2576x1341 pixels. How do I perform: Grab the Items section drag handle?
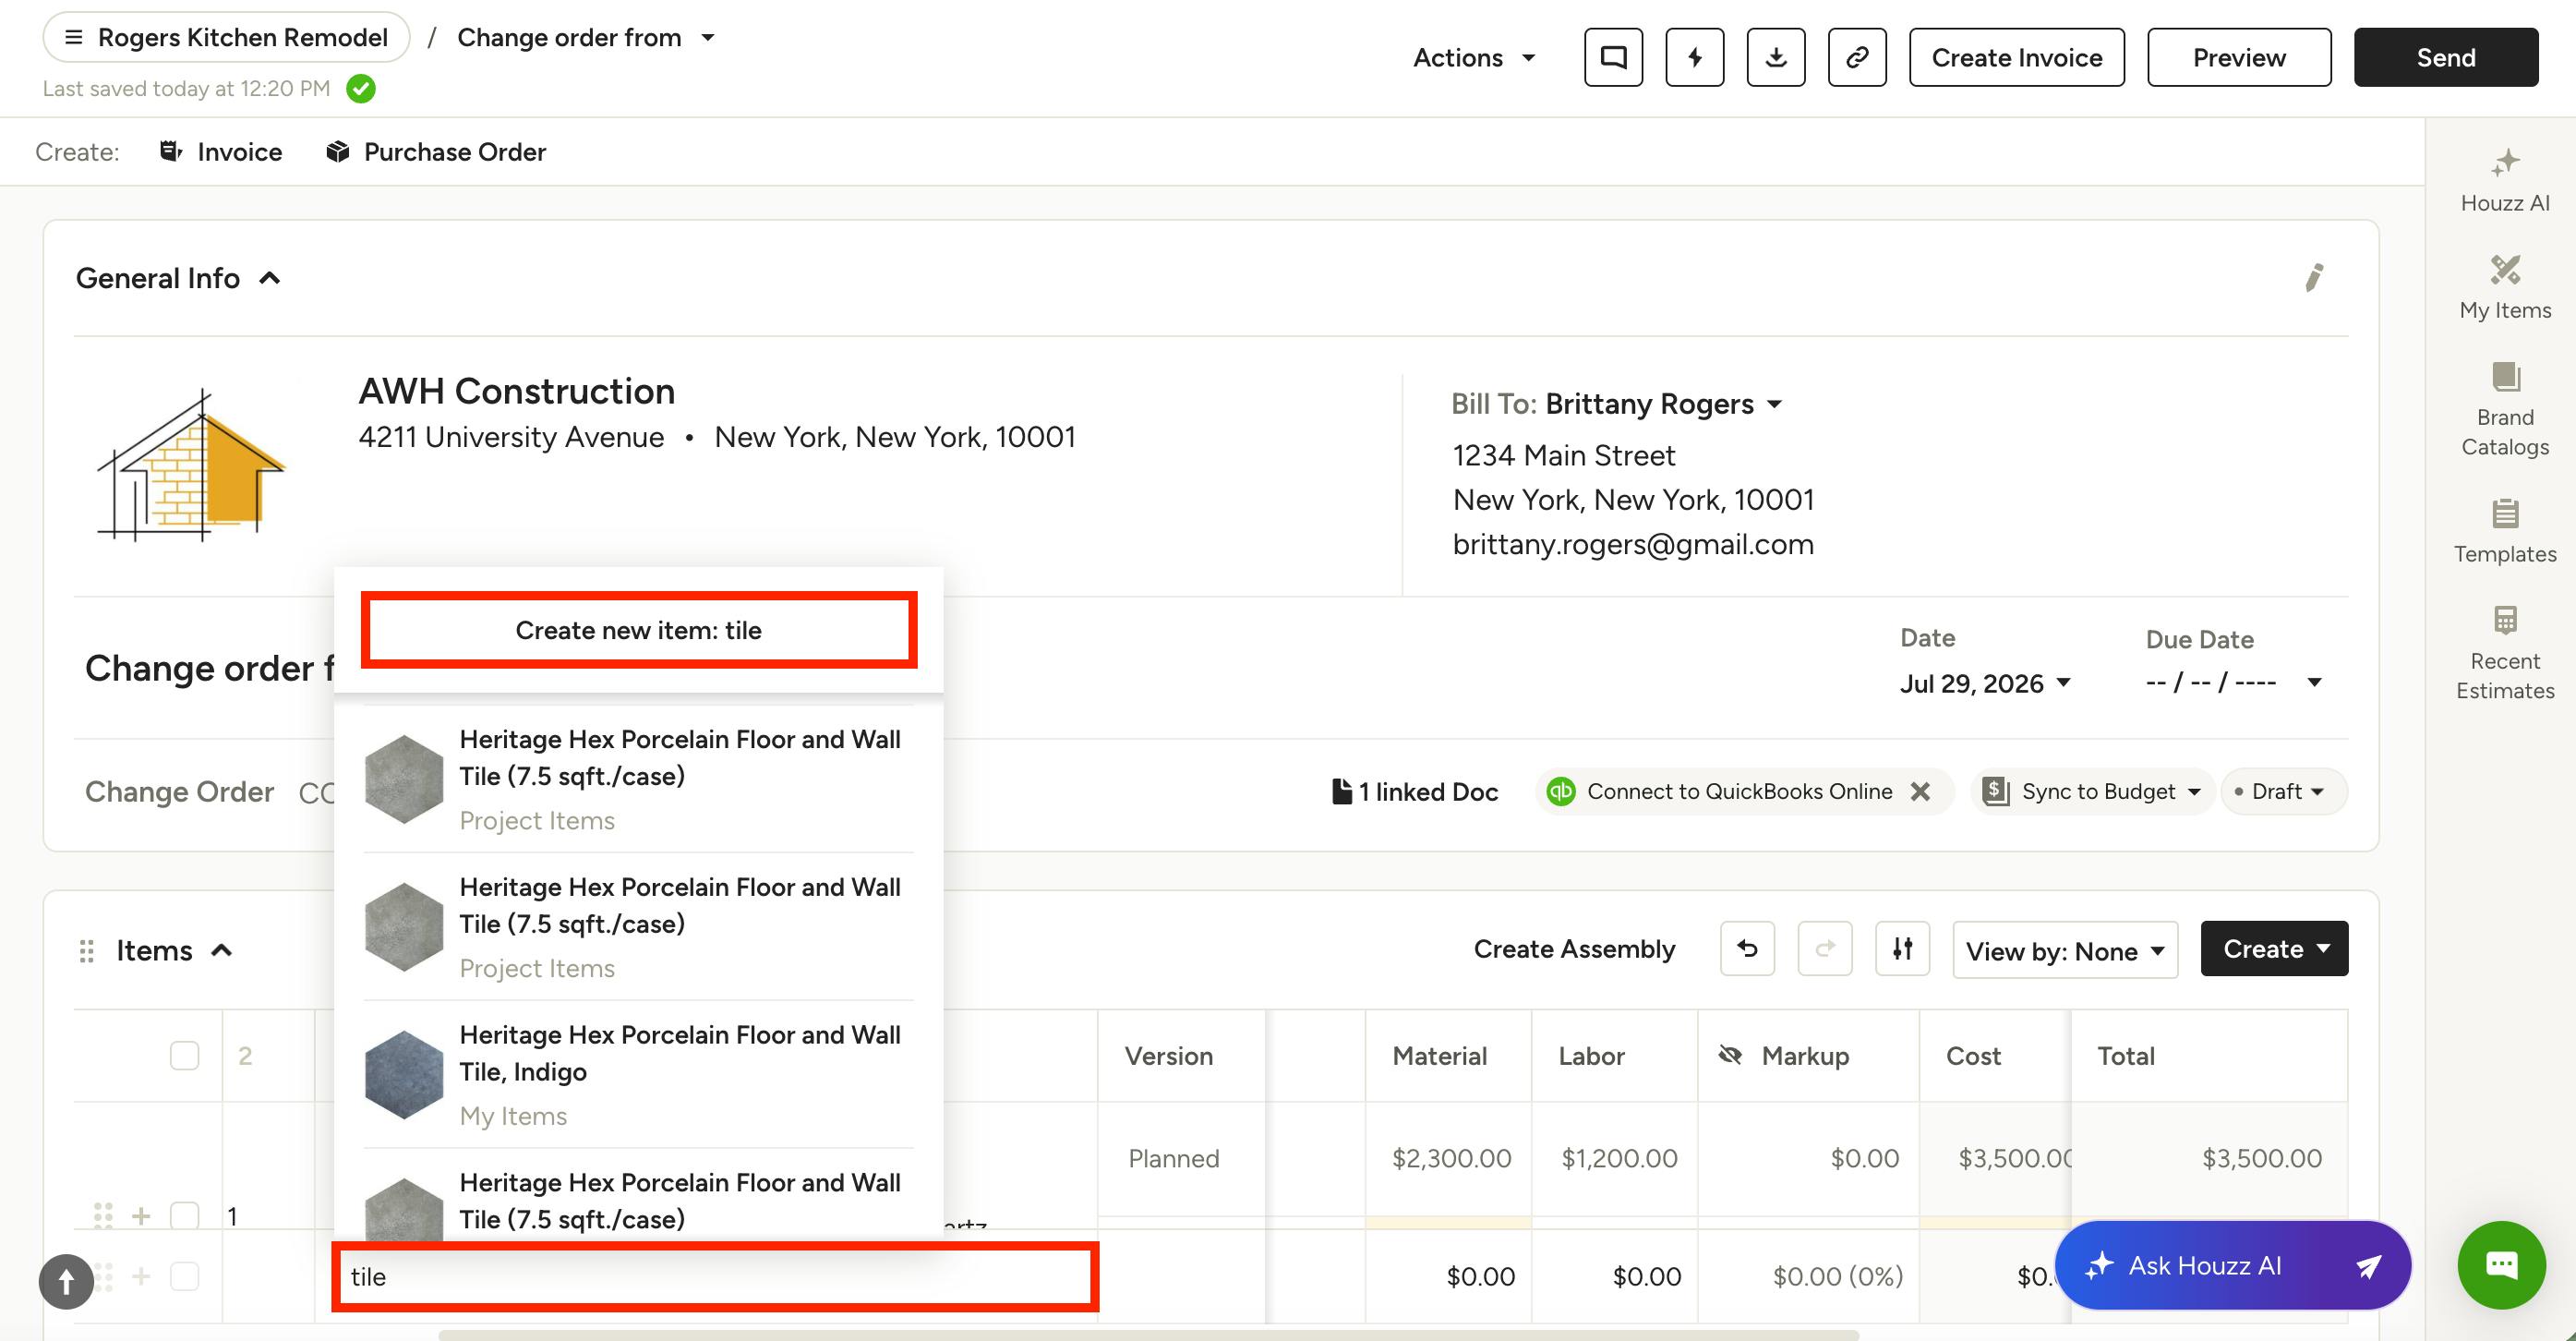click(87, 950)
